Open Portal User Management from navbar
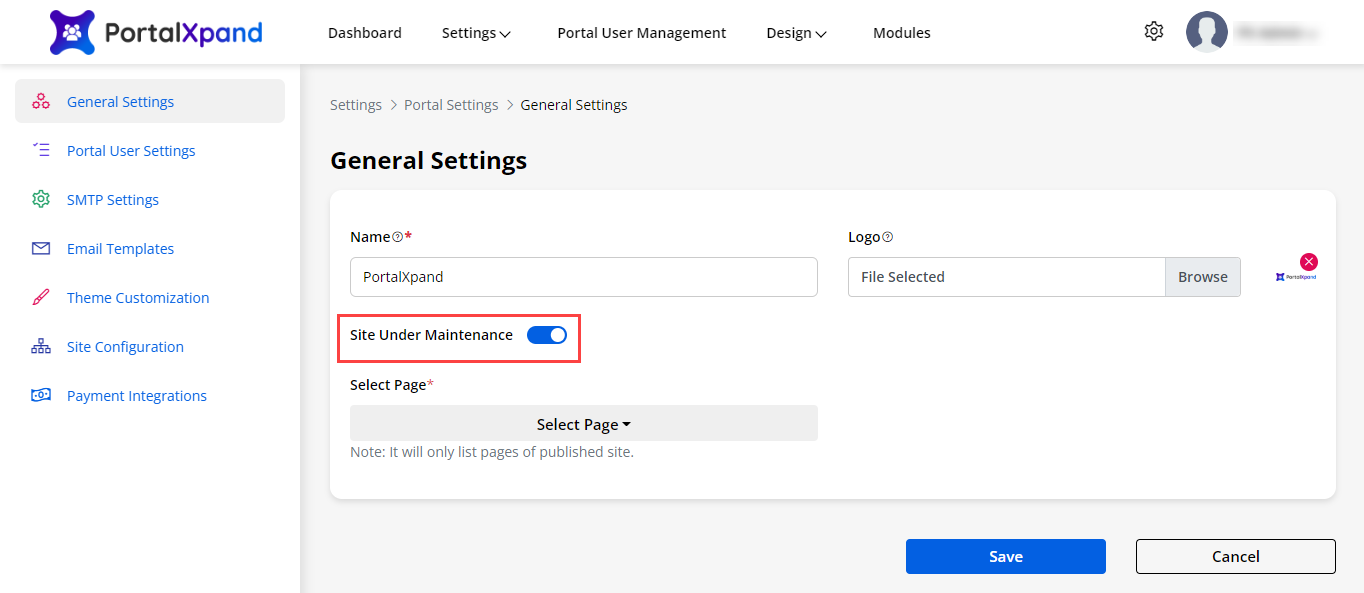 [641, 33]
